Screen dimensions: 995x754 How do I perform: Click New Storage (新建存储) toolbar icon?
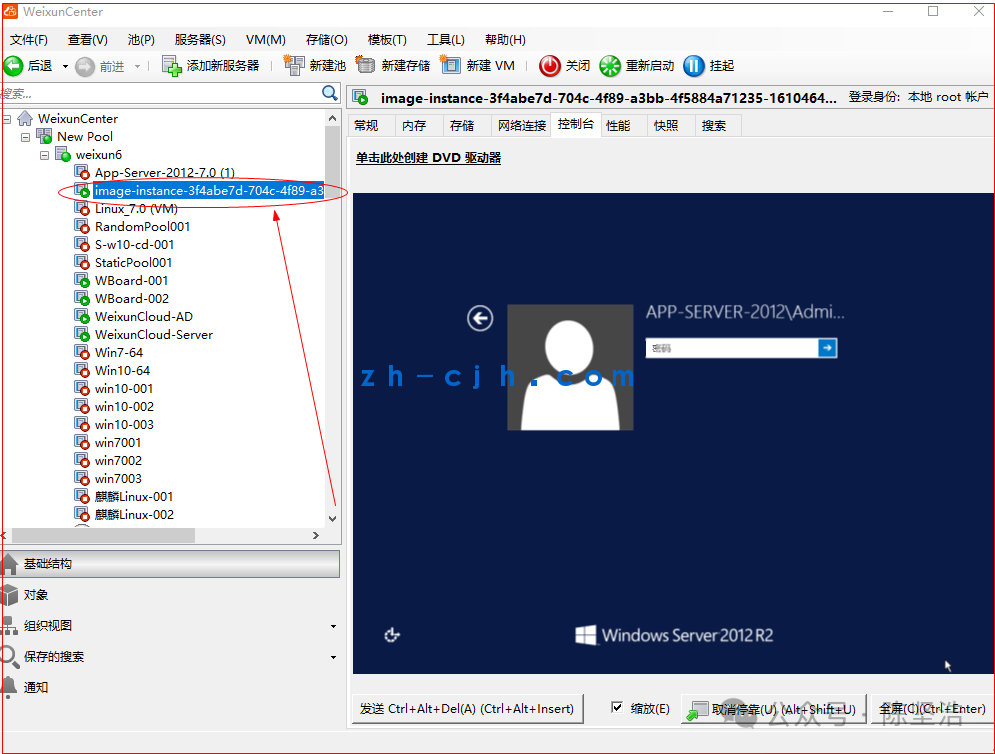point(366,65)
